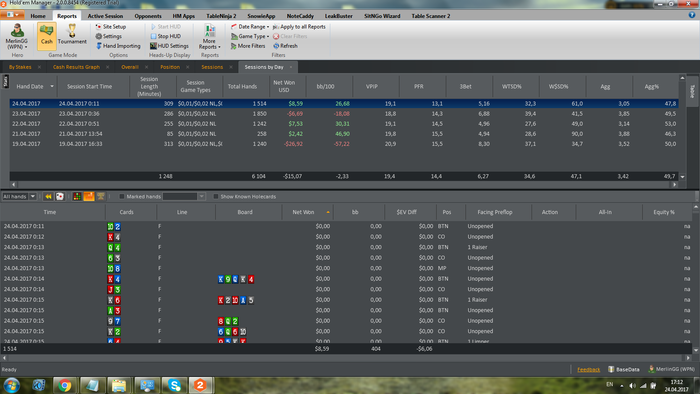Switch to the Opponents ribbon tab
This screenshot has height=394, width=700.
[148, 16]
